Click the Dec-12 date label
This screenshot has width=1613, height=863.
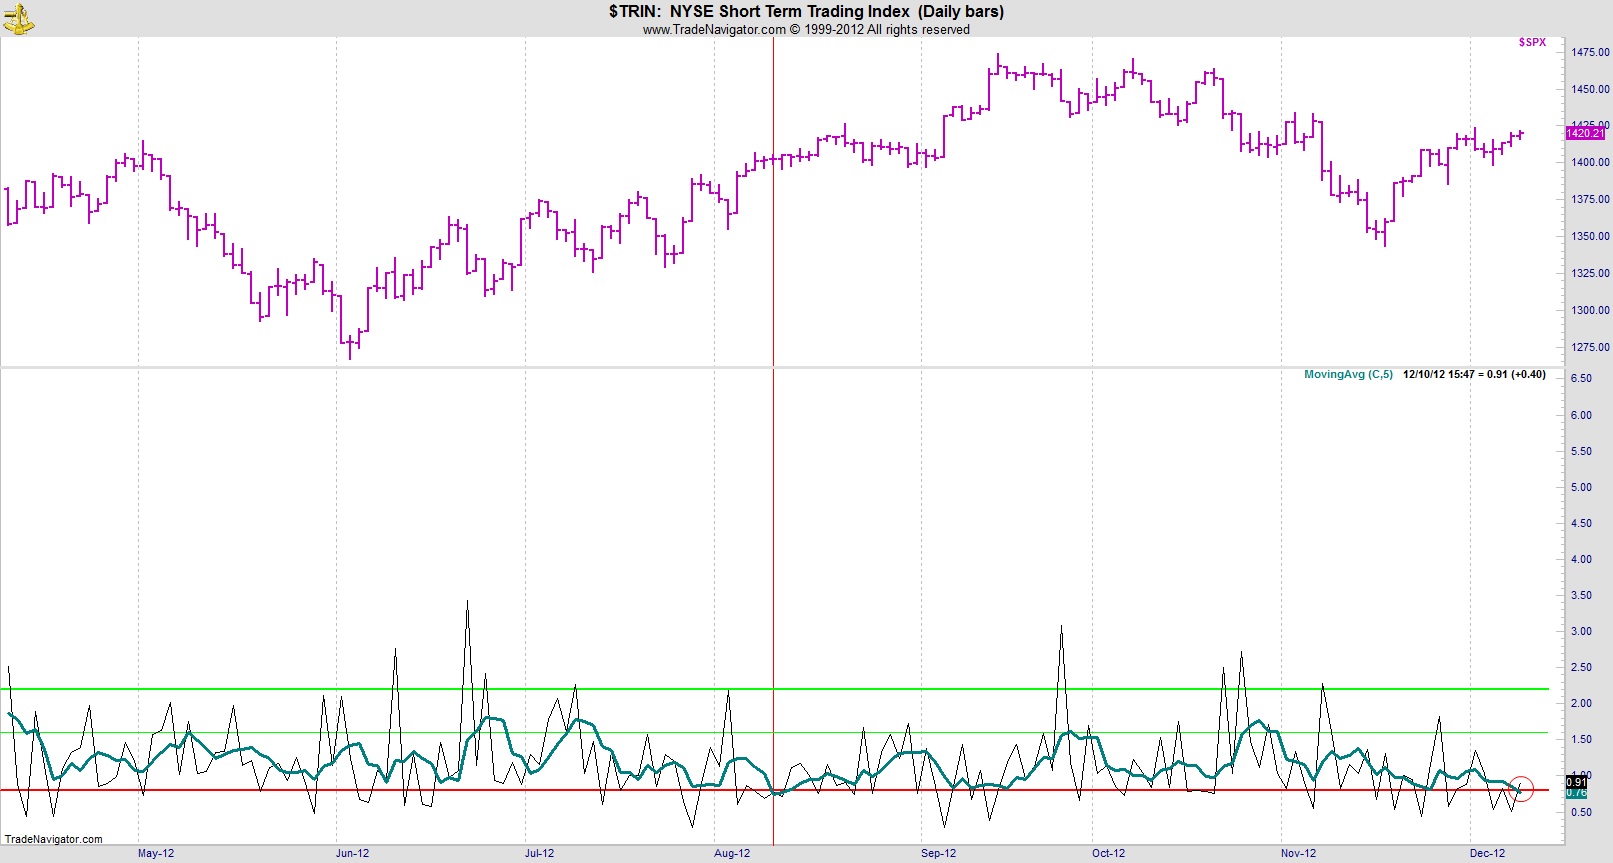point(1487,853)
